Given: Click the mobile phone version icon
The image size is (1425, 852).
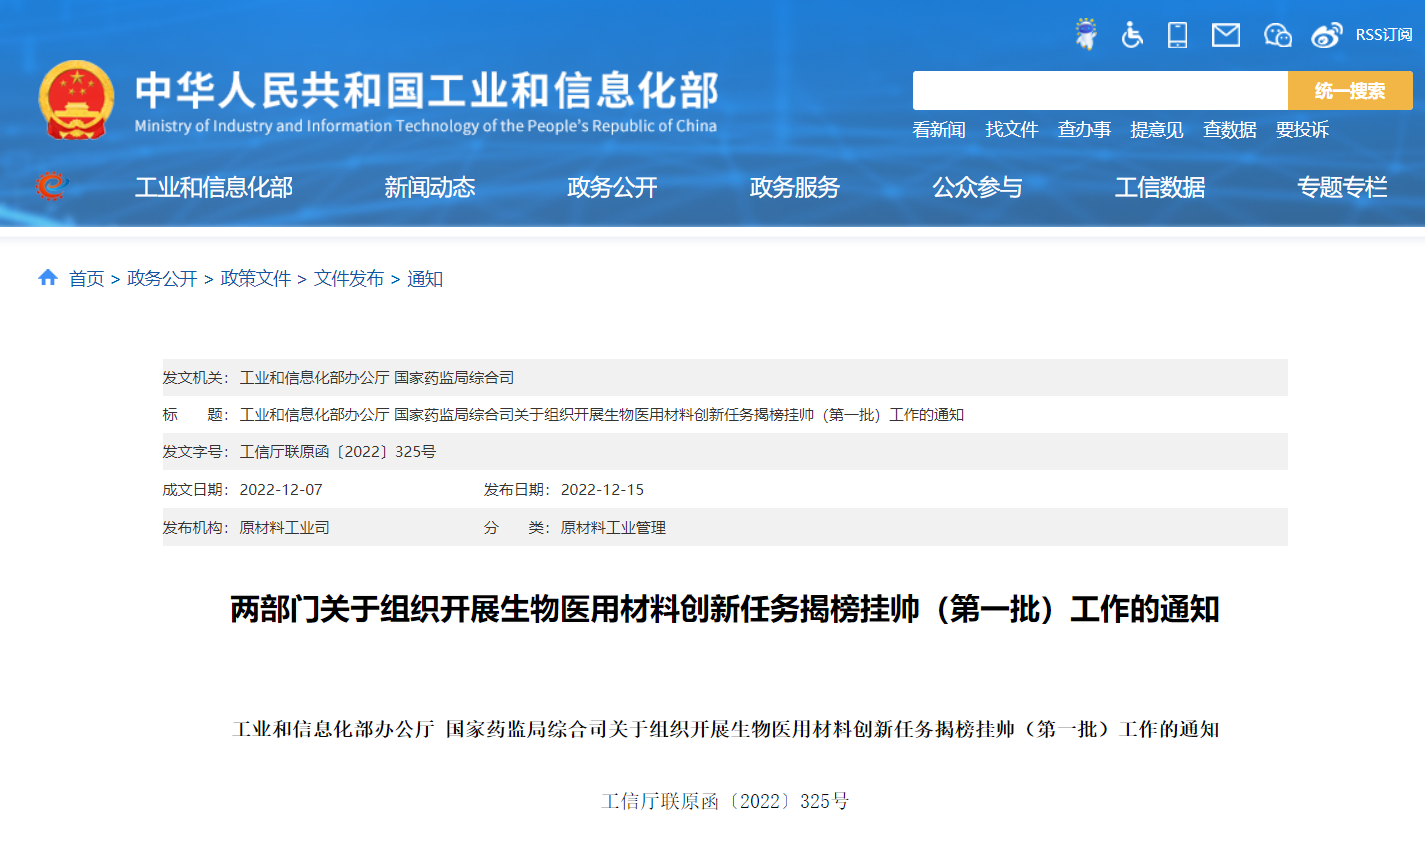Looking at the screenshot, I should tap(1178, 35).
